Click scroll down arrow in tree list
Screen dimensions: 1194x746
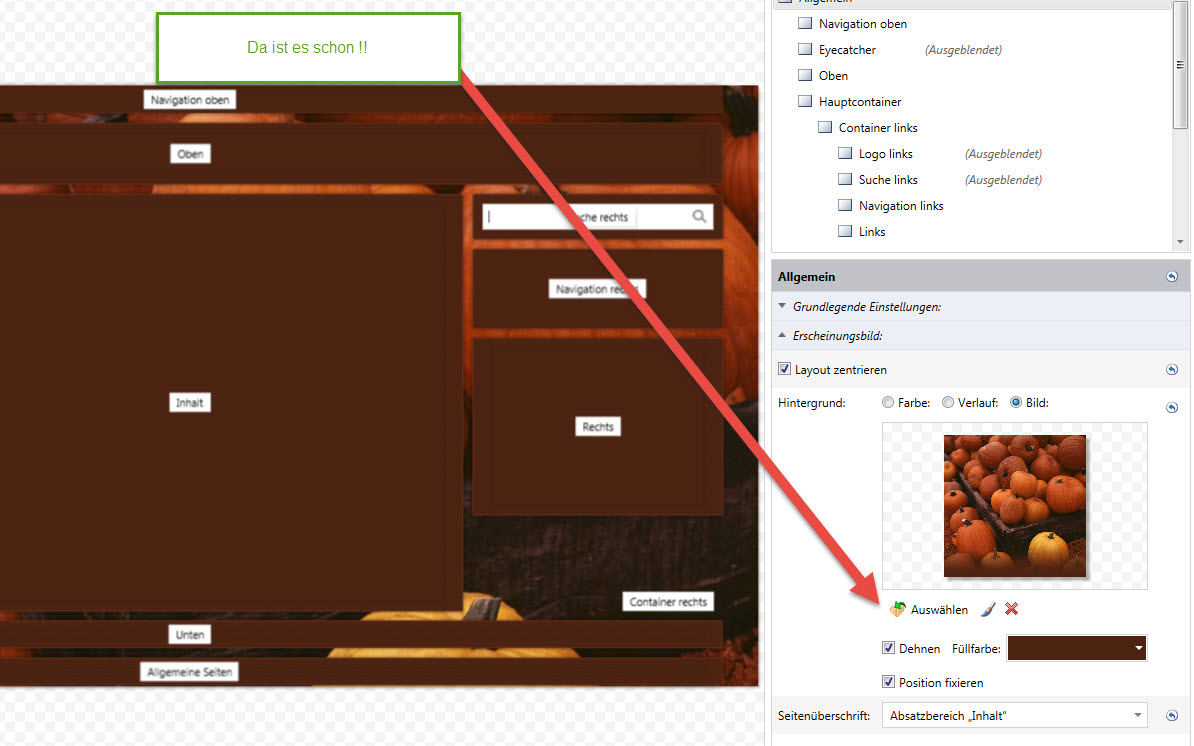pos(1180,242)
